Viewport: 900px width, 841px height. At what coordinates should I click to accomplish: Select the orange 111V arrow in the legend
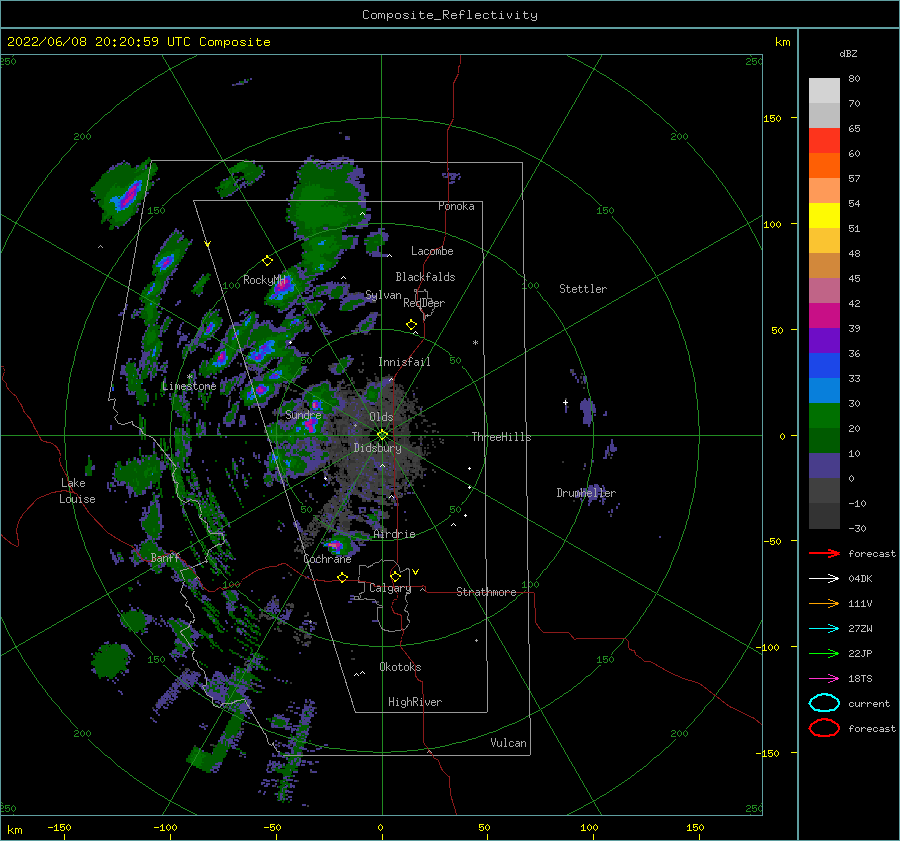click(x=824, y=603)
